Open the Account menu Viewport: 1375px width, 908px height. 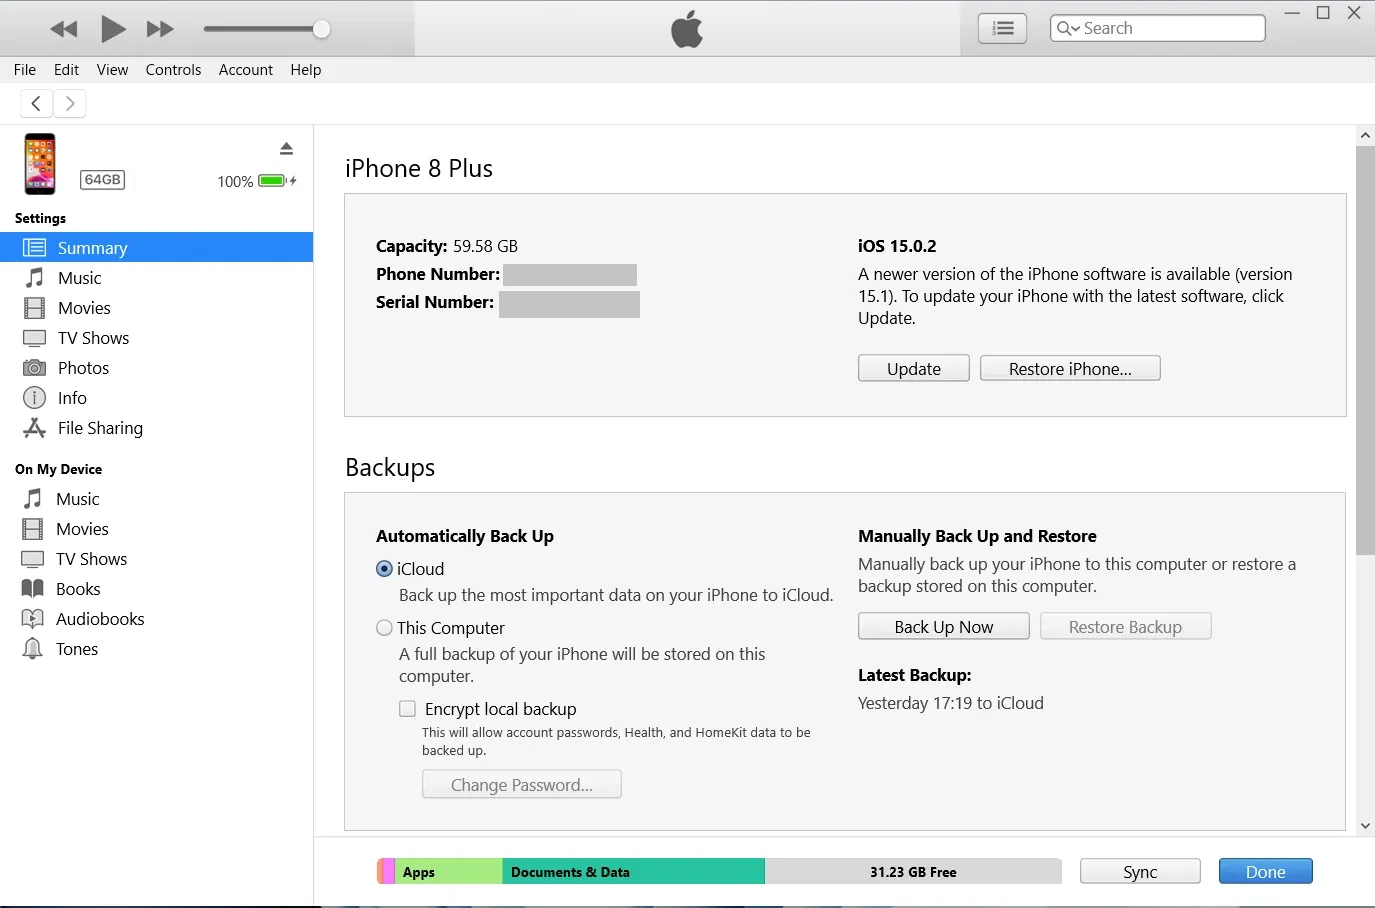[246, 69]
